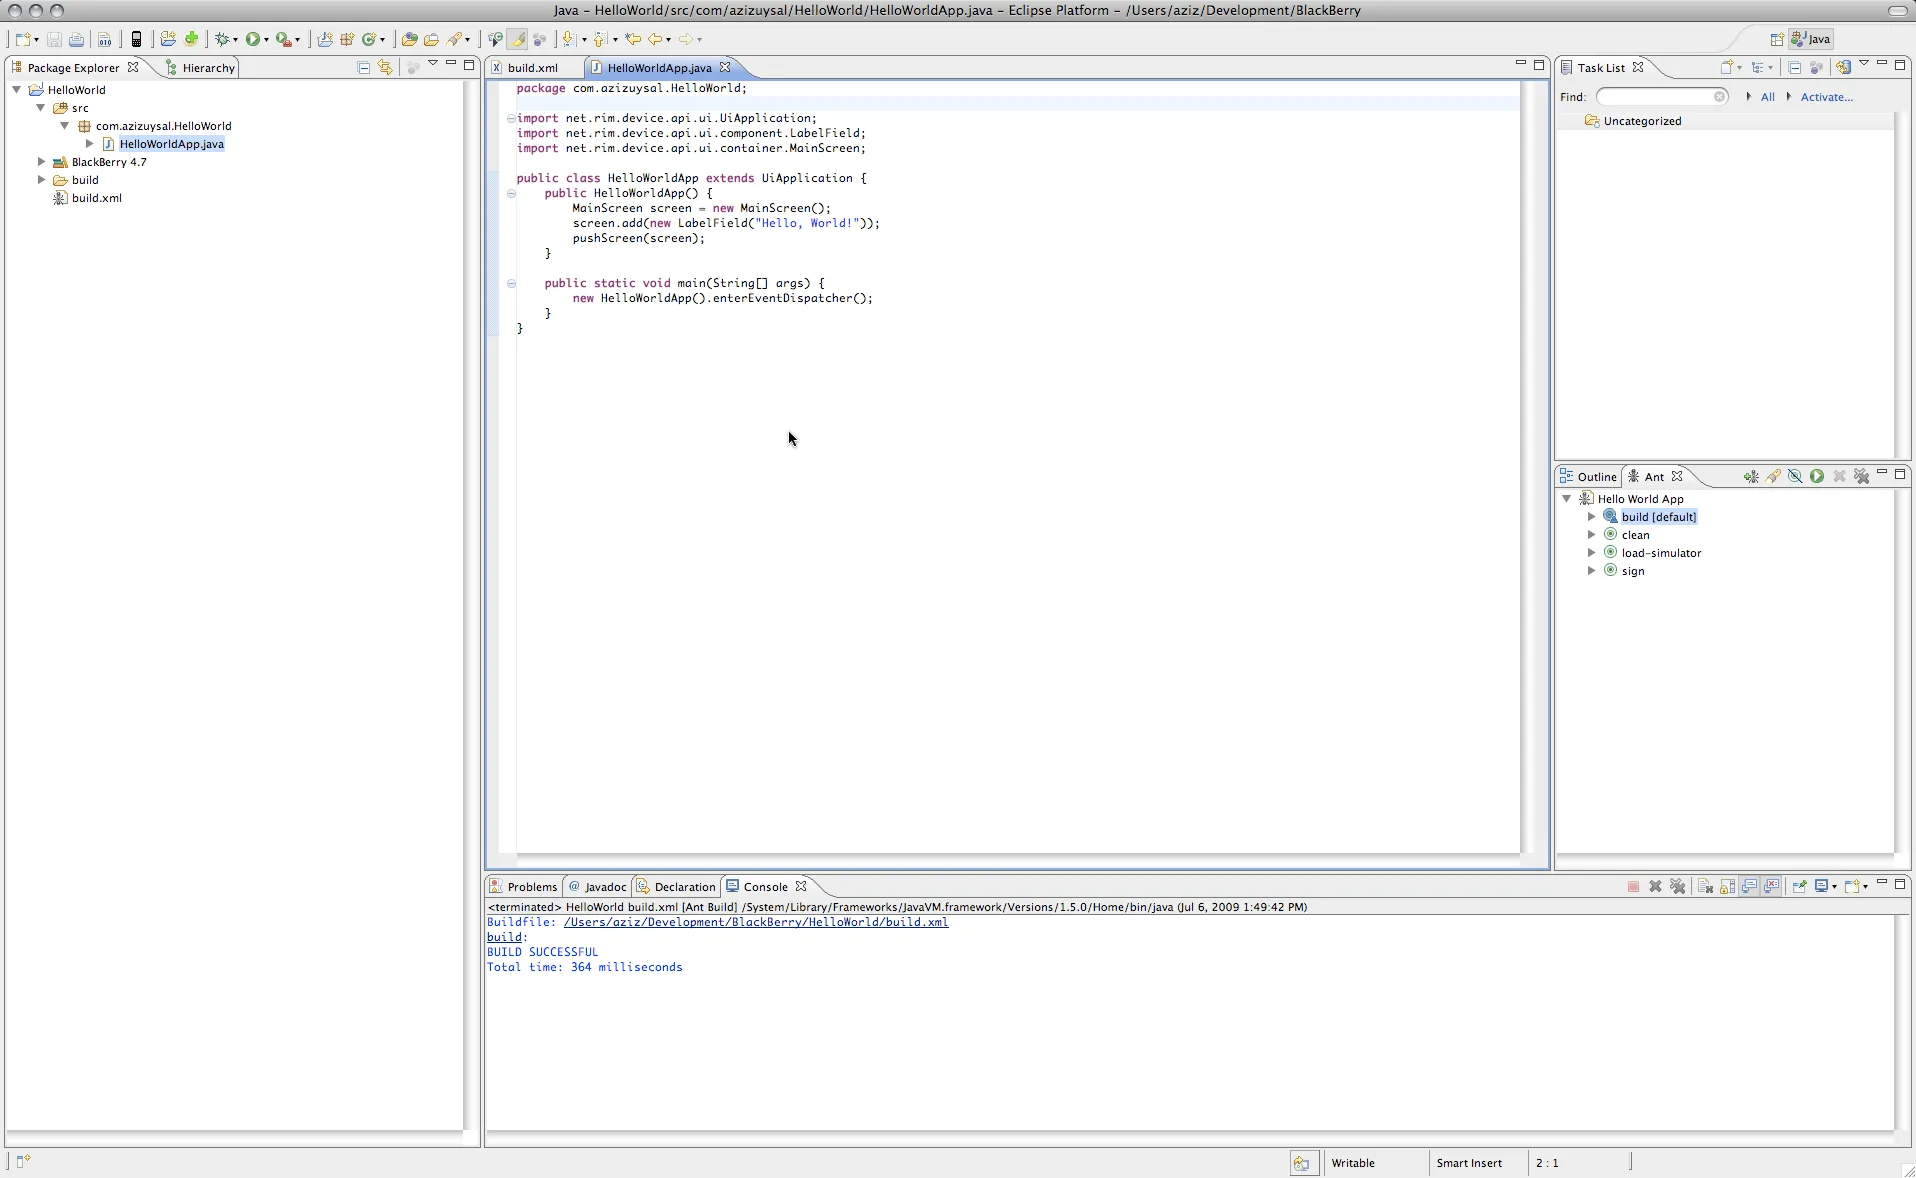Hide internal targets in the Ant view
Screen dimensions: 1916x1178
[x=1795, y=476]
